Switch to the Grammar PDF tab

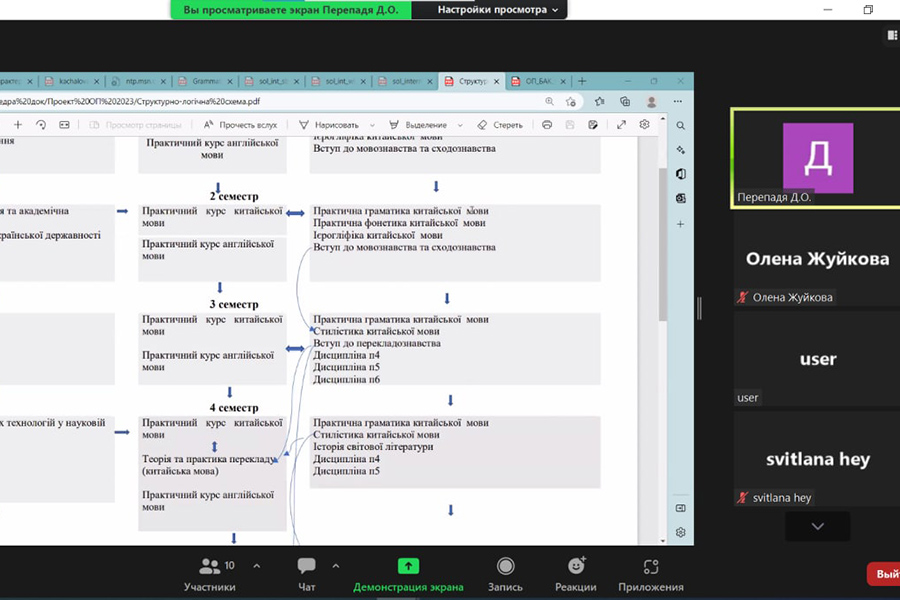point(205,82)
